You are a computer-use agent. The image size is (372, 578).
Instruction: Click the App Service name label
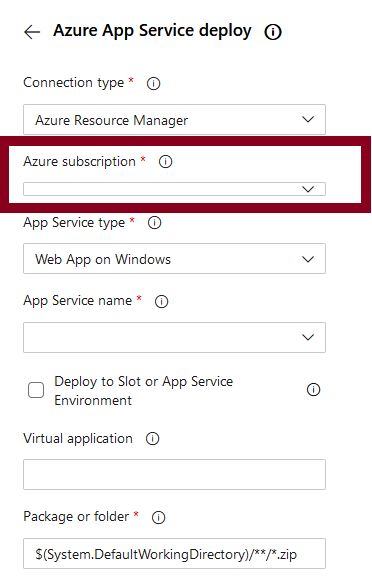click(x=77, y=301)
